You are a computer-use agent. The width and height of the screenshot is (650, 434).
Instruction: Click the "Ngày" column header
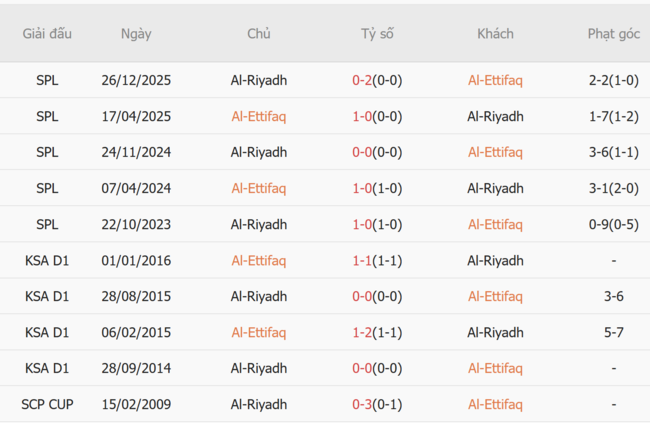coord(136,33)
